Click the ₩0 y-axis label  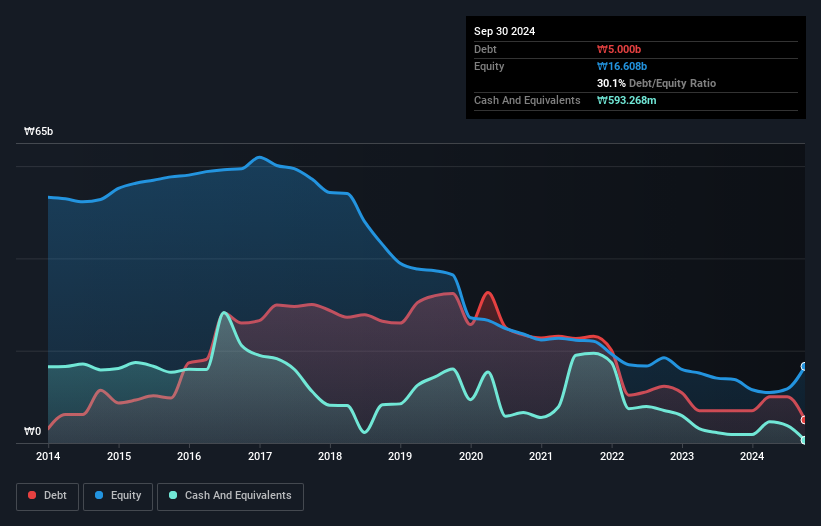(x=32, y=431)
